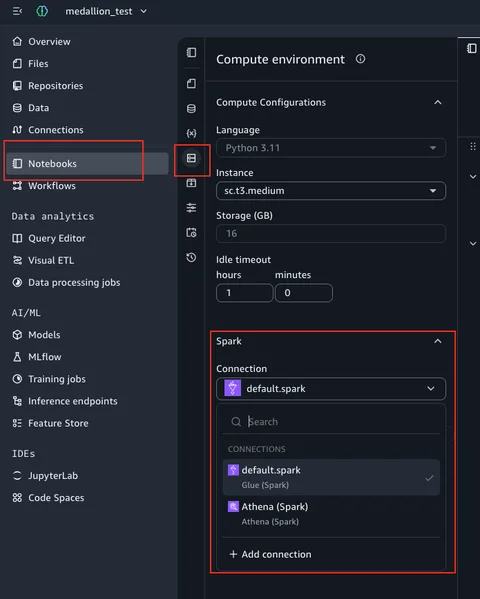Collapse Compute Configurations section
The image size is (480, 599).
(x=438, y=102)
